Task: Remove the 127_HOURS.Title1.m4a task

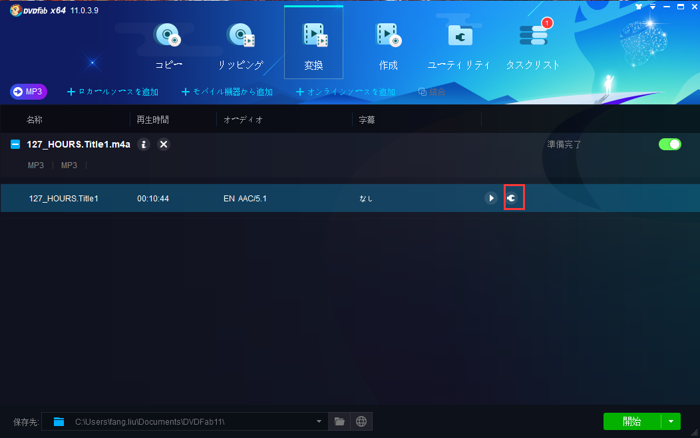Action: (x=163, y=144)
